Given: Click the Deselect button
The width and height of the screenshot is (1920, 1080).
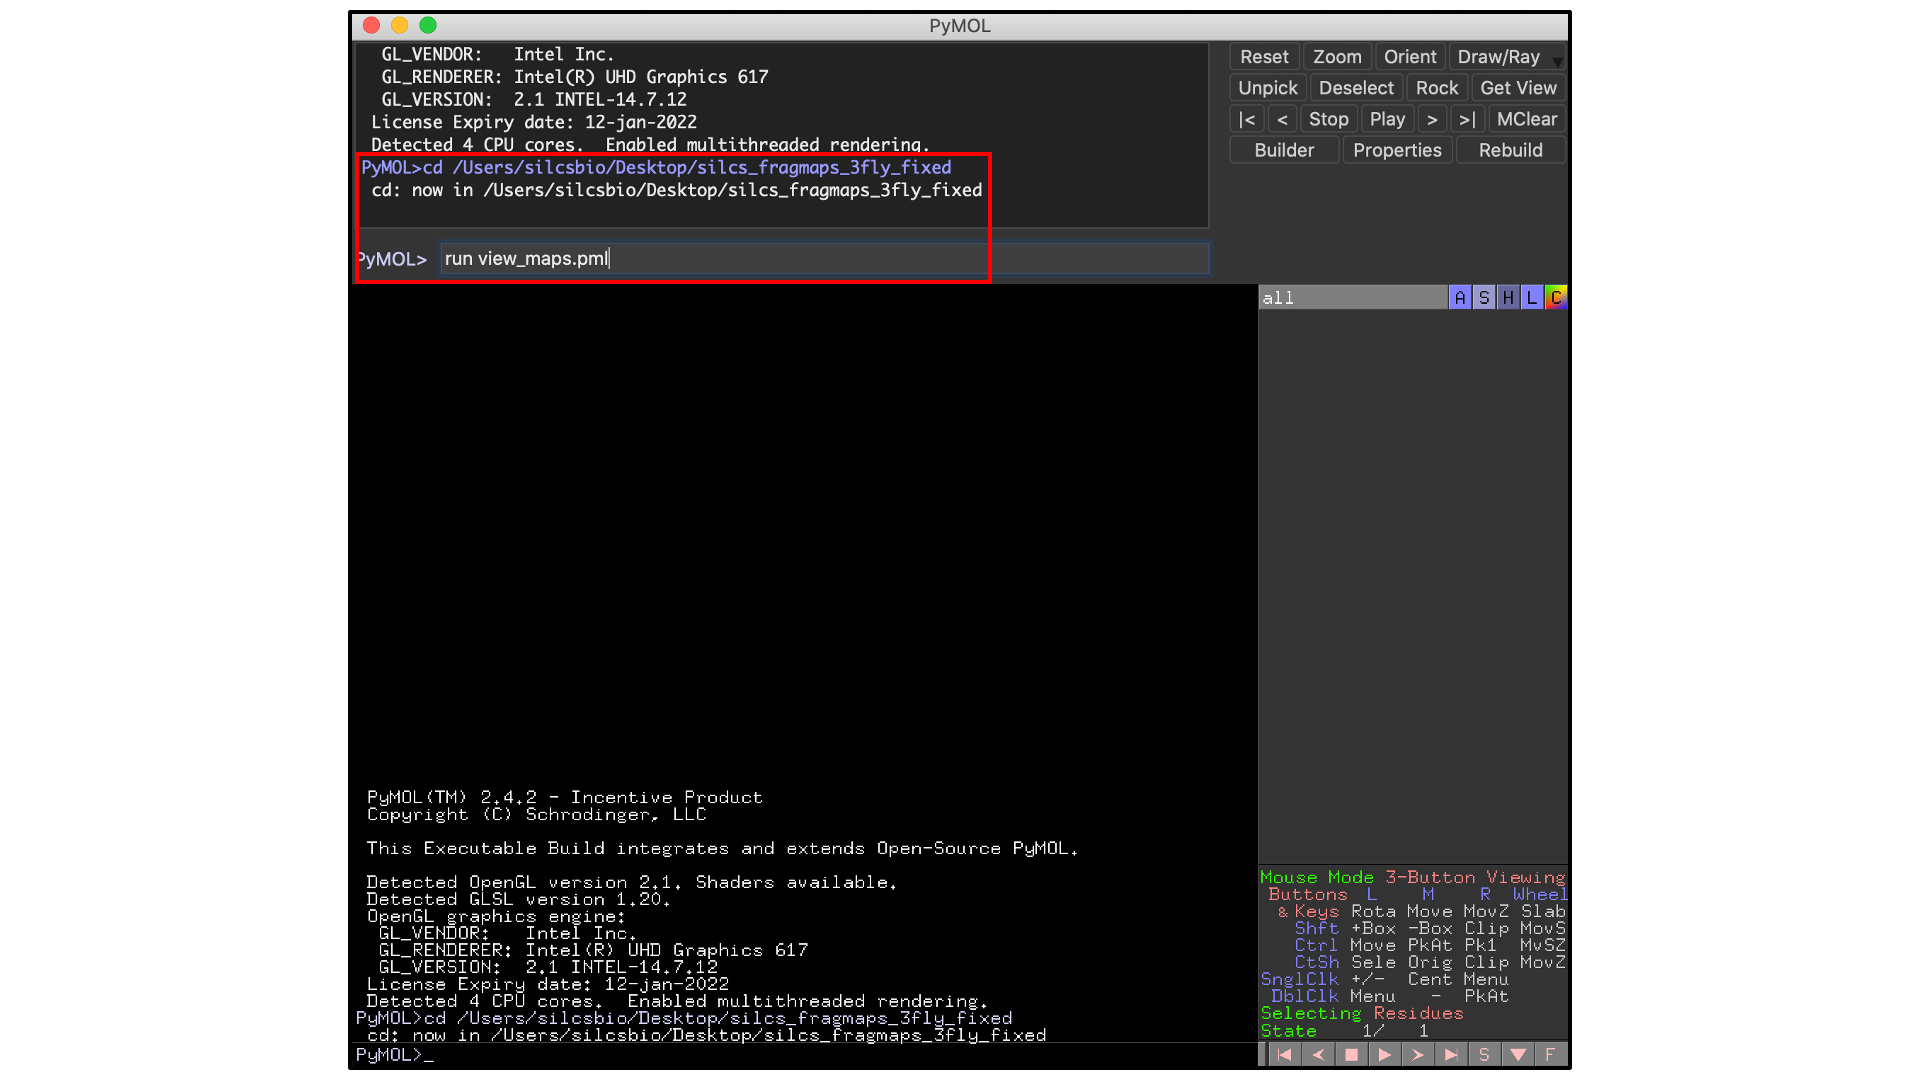Looking at the screenshot, I should pyautogui.click(x=1356, y=88).
